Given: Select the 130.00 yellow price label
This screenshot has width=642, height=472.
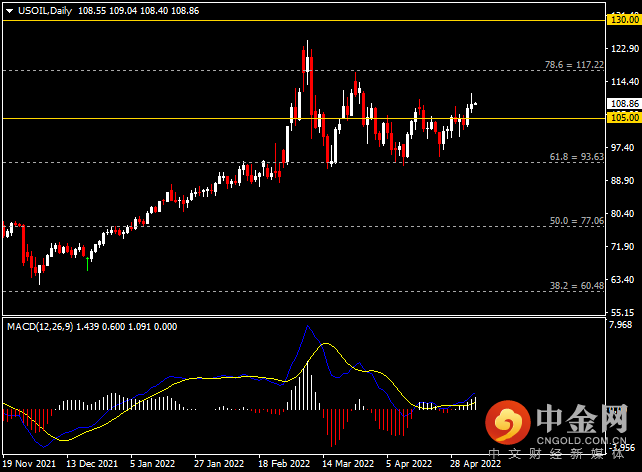Looking at the screenshot, I should 624,20.
